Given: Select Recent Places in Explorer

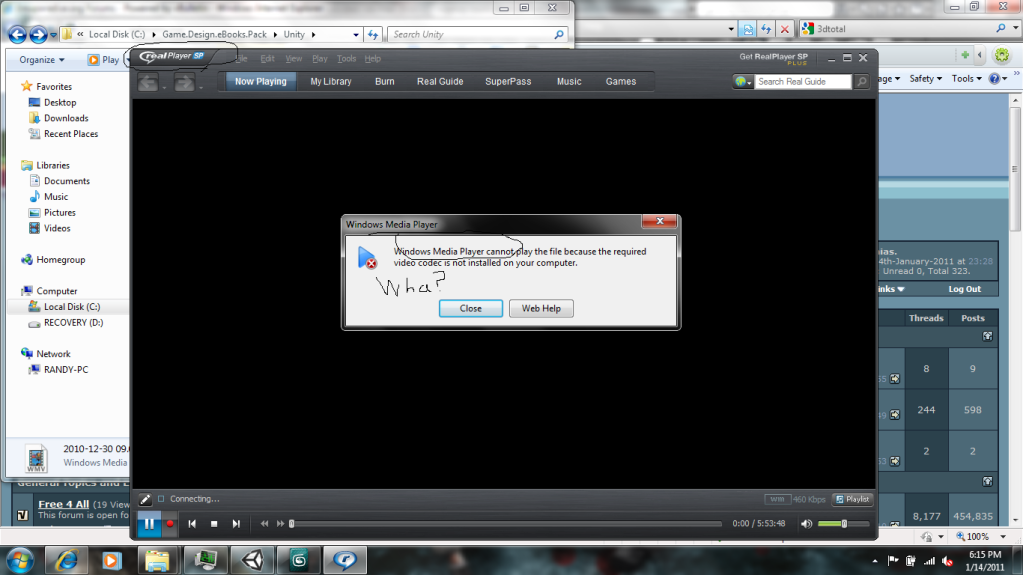Looking at the screenshot, I should 71,134.
